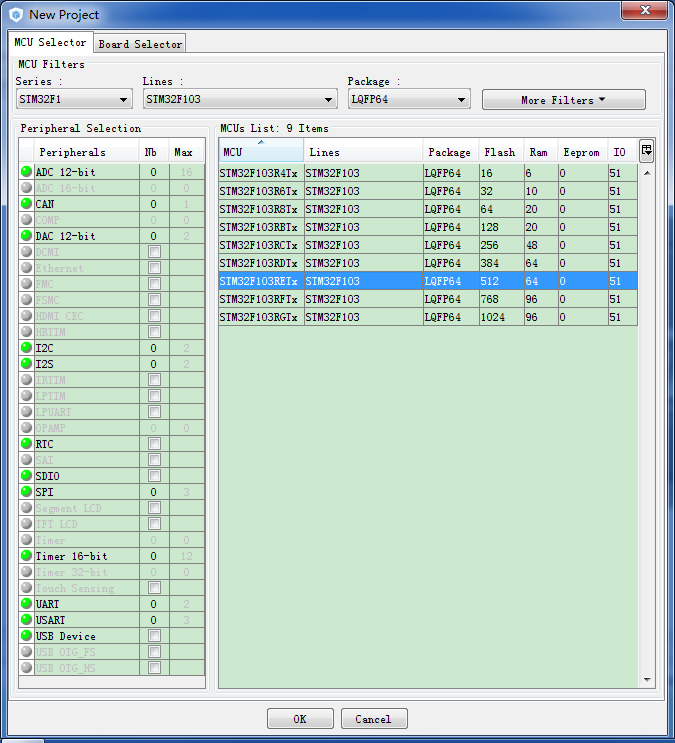The width and height of the screenshot is (675, 743).
Task: Select the STM32F103RFTx row
Action: click(x=428, y=299)
